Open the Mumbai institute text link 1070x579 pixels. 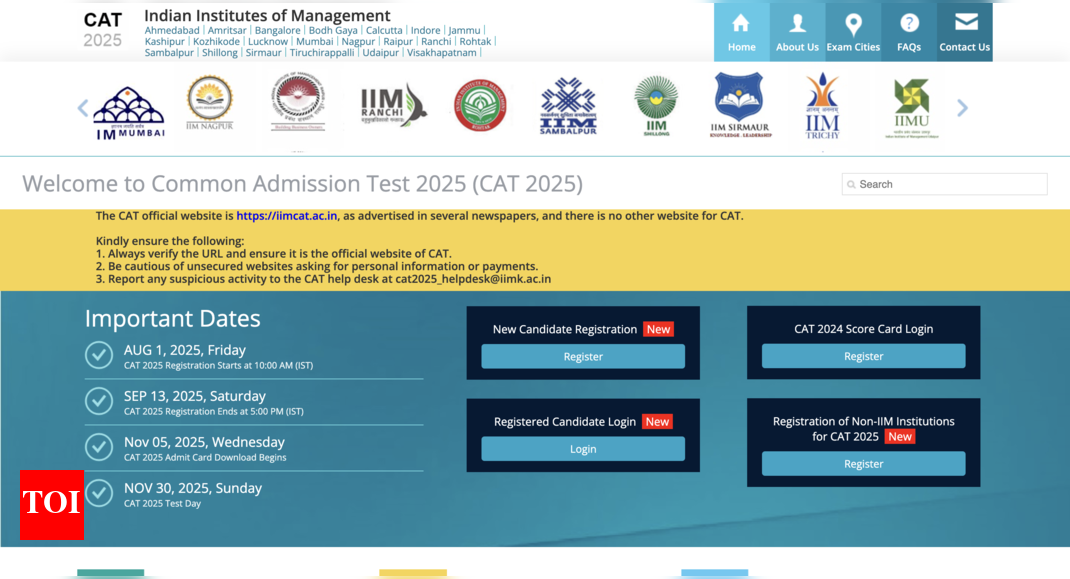point(315,41)
